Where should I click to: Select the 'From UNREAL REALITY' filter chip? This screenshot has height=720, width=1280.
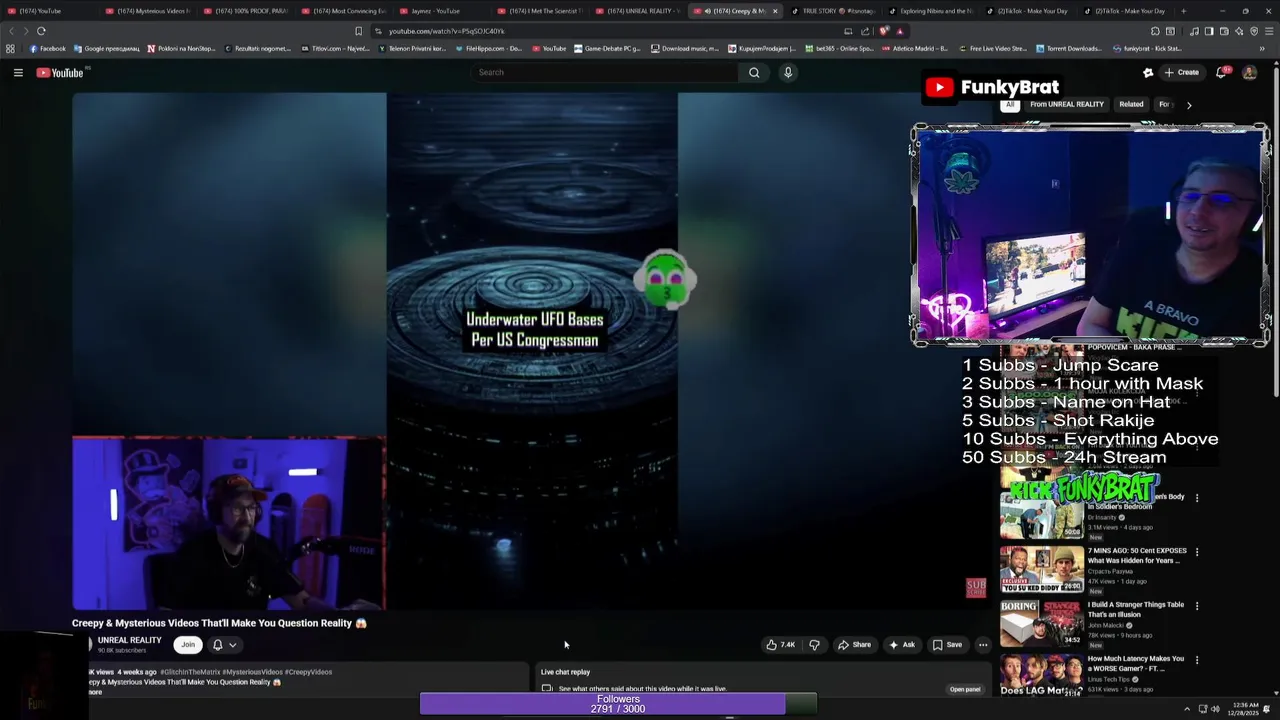point(1067,104)
